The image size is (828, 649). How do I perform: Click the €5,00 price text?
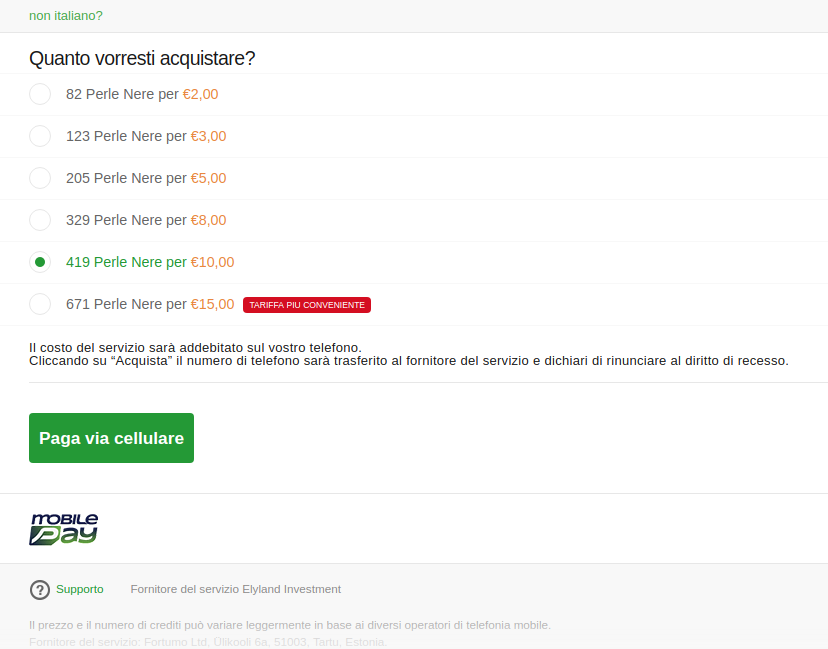[x=209, y=178]
